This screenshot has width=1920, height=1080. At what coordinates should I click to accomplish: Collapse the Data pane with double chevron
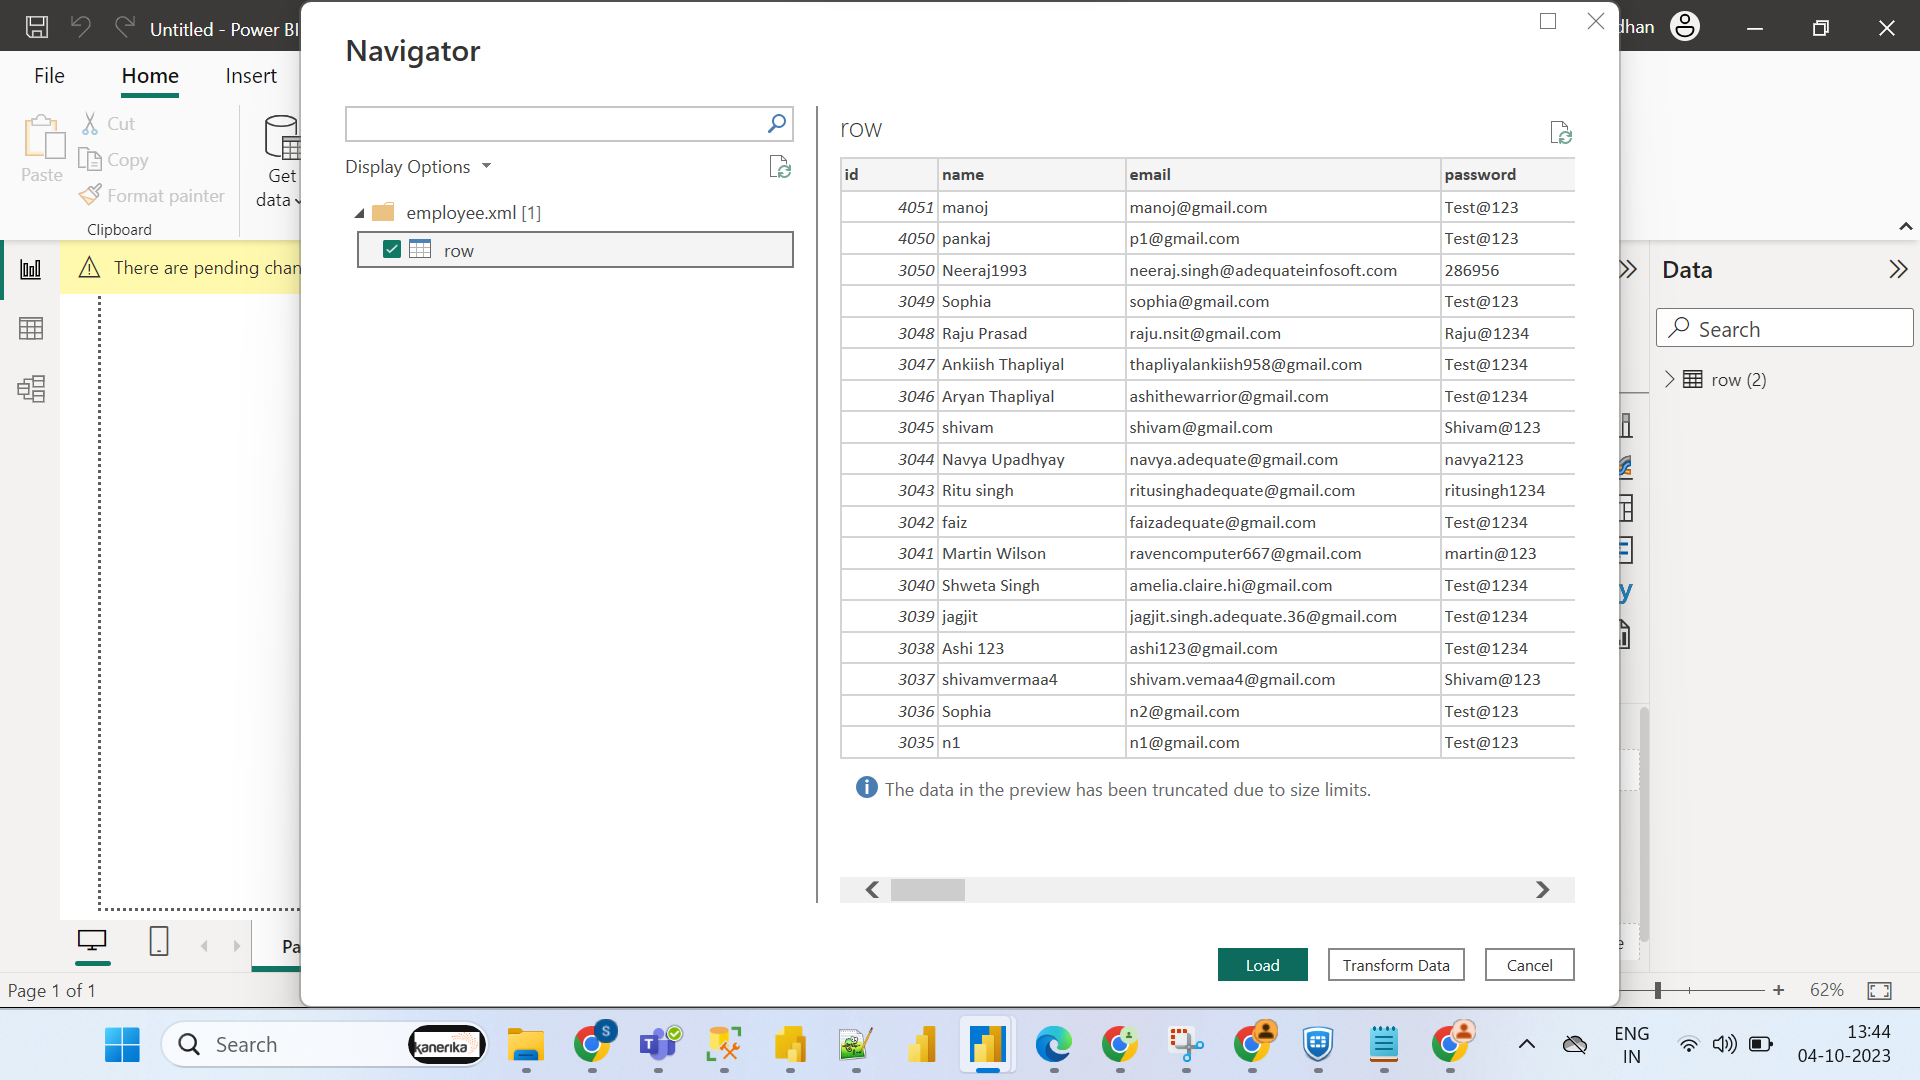pyautogui.click(x=1898, y=269)
